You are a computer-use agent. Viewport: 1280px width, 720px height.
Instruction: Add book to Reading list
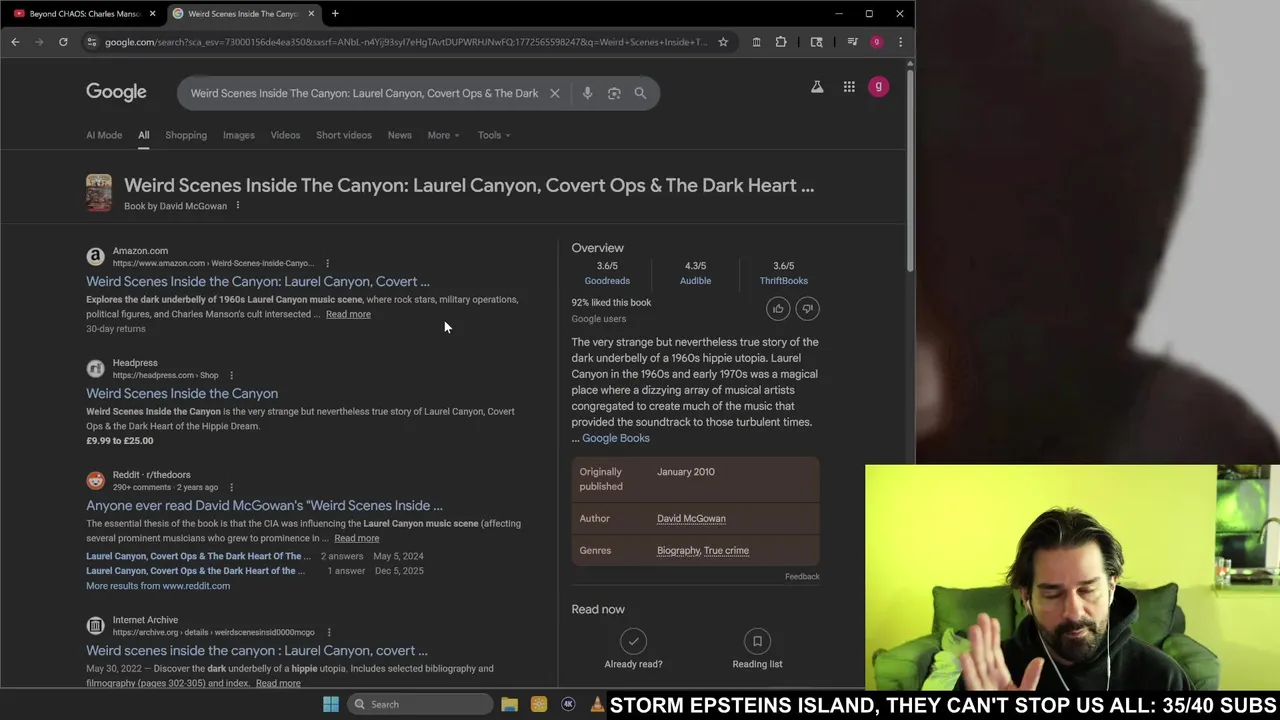[x=757, y=649]
